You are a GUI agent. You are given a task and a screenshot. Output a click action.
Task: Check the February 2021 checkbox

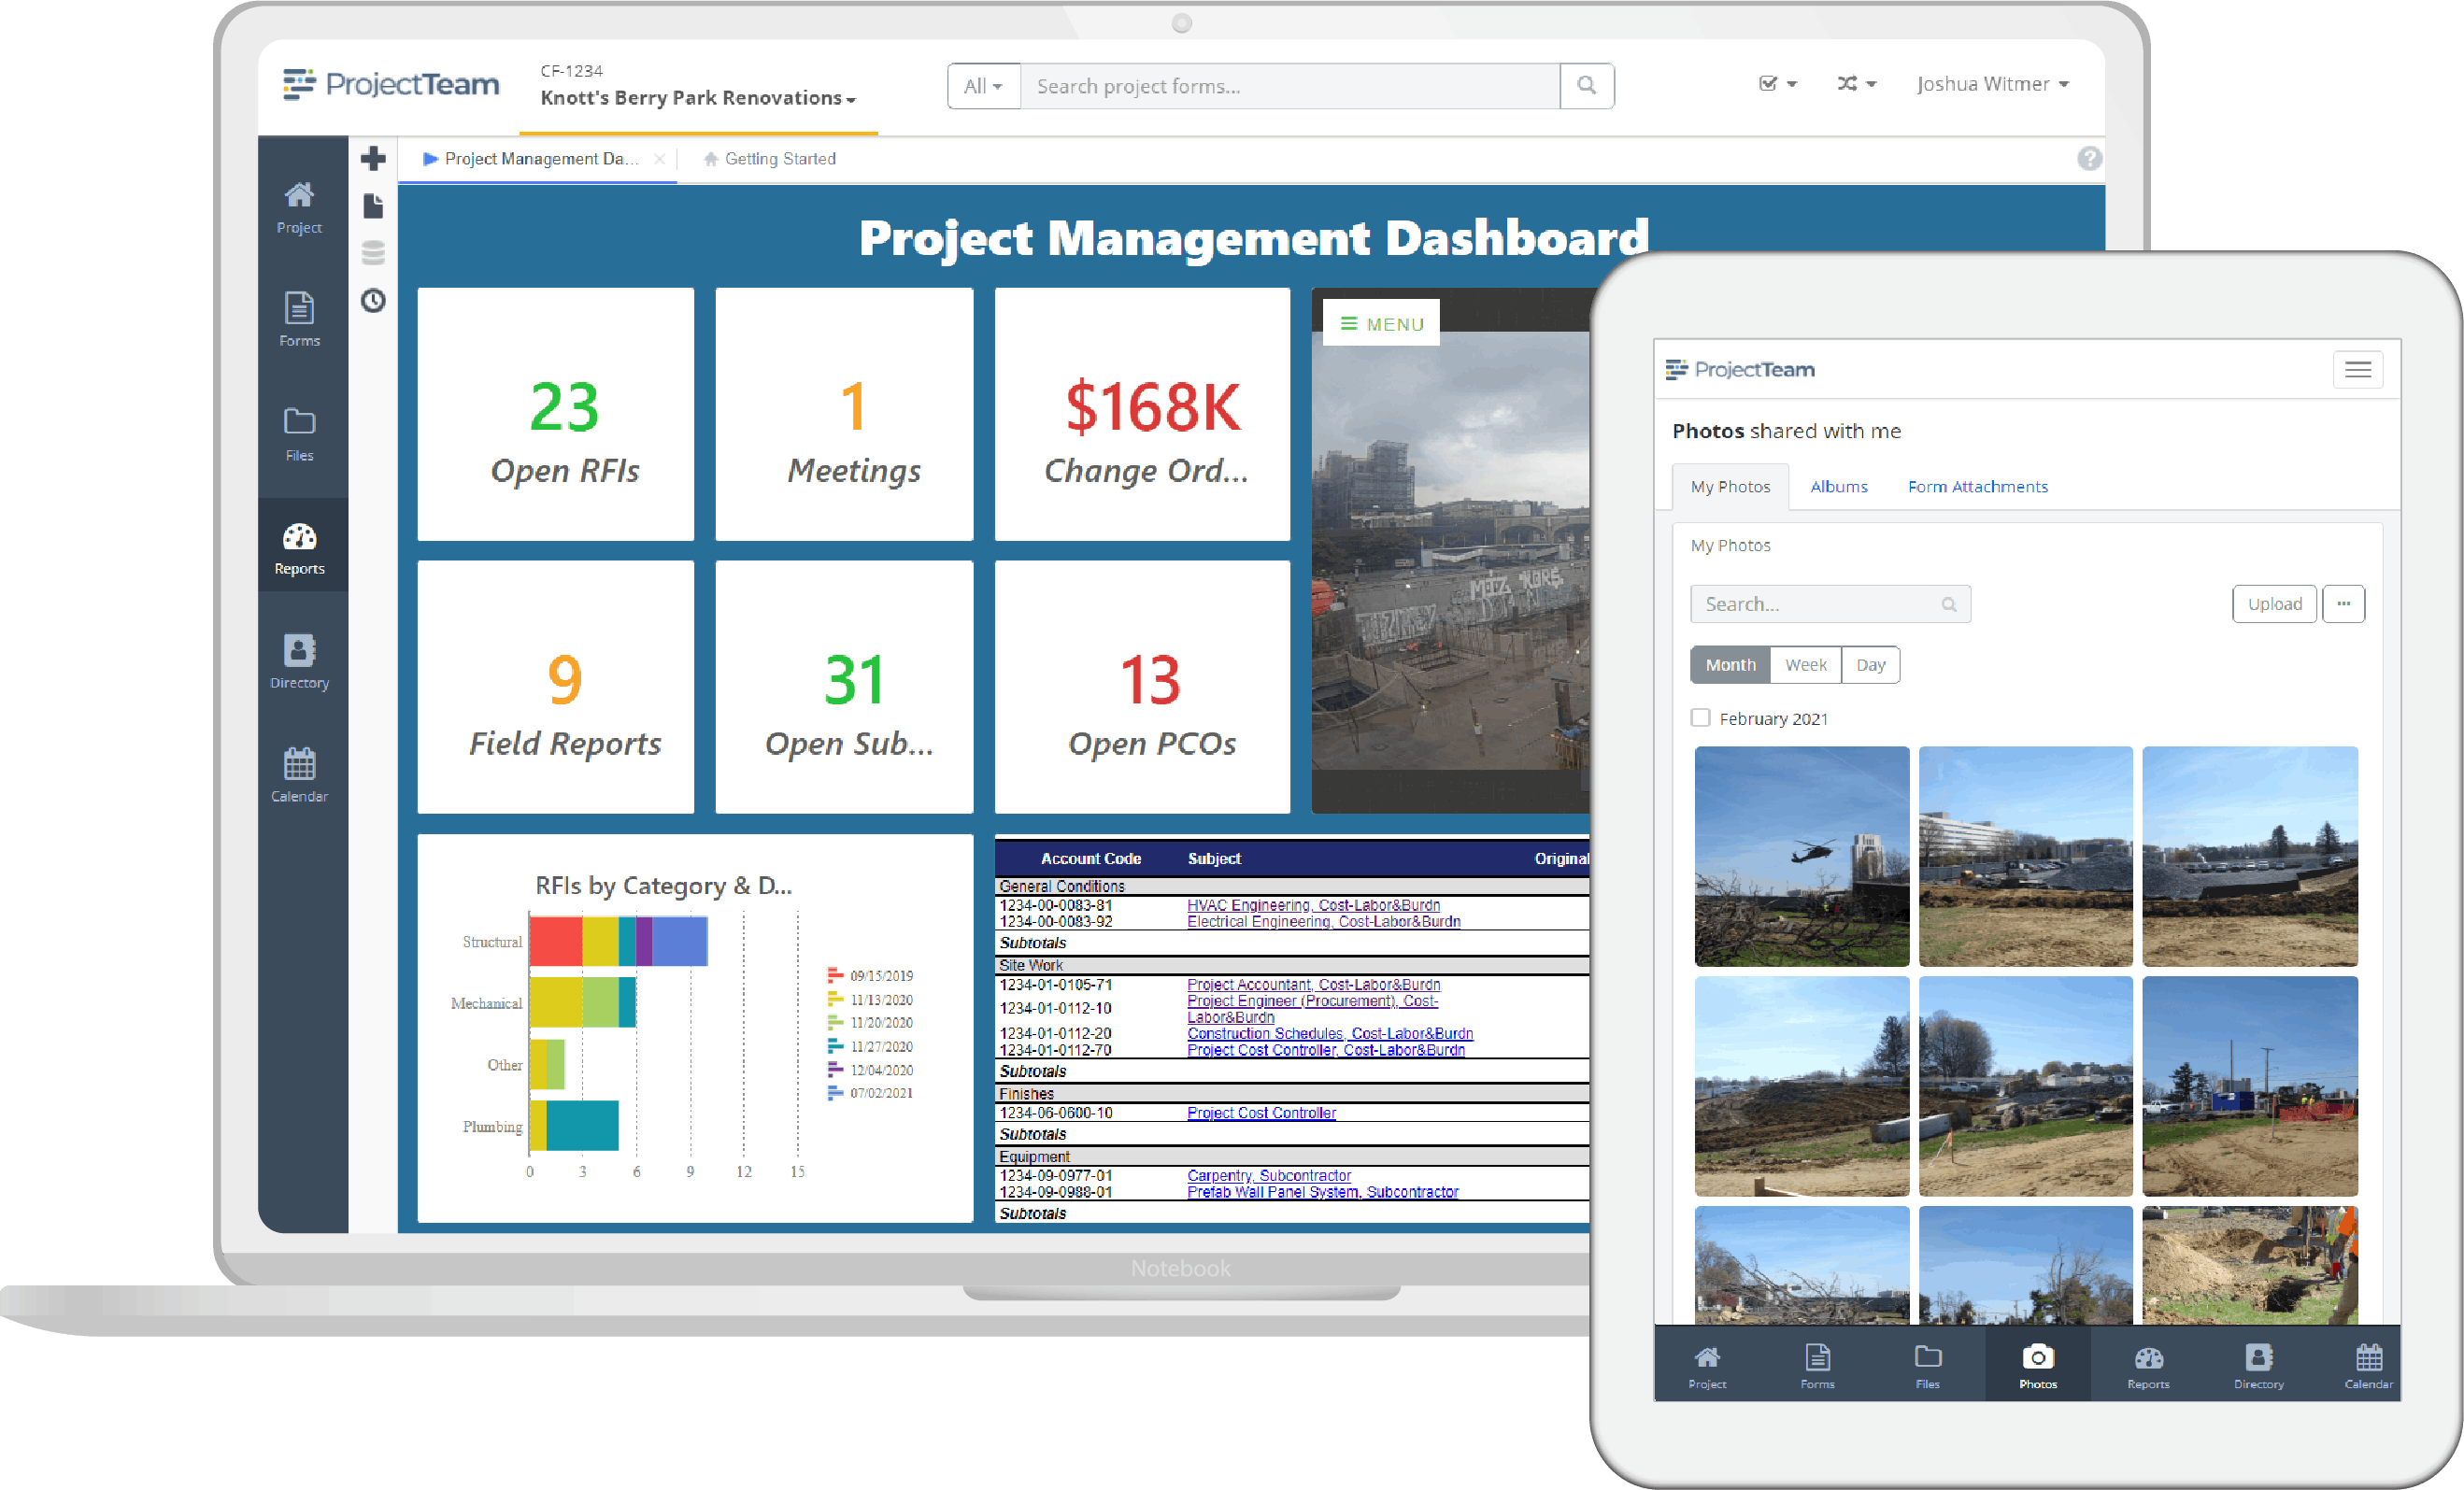1700,718
